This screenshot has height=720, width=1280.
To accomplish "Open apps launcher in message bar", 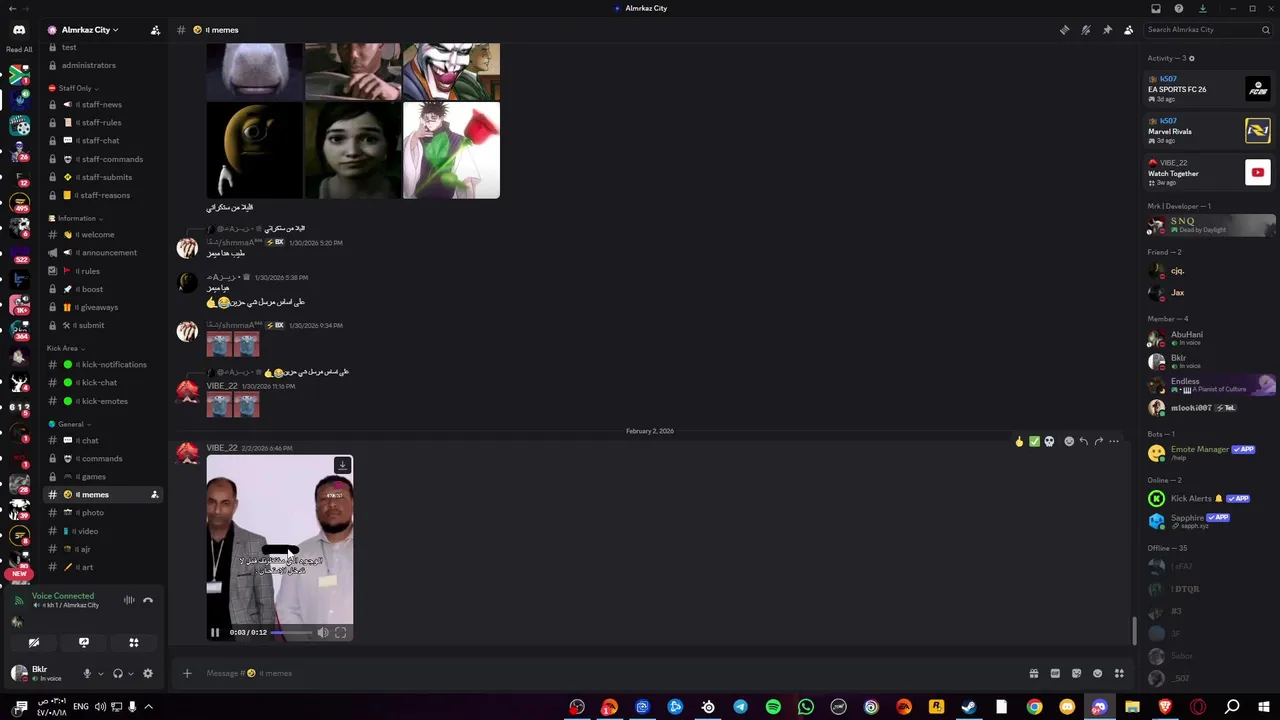I will [1119, 673].
